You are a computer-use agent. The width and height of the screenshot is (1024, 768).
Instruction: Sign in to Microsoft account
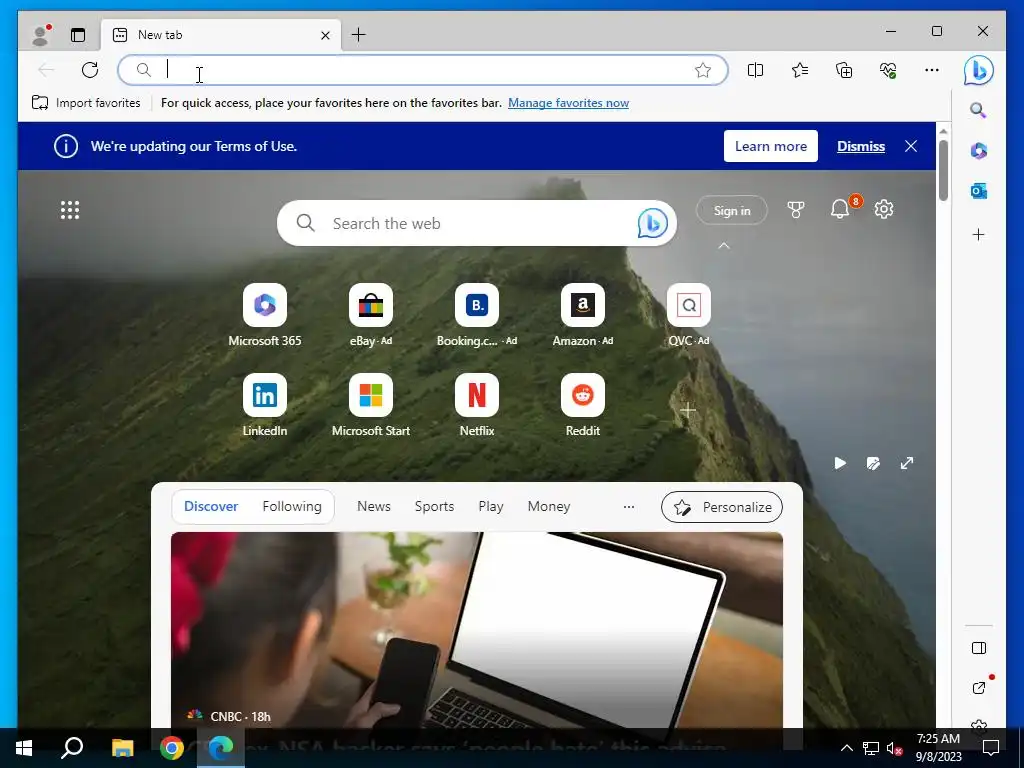point(732,210)
